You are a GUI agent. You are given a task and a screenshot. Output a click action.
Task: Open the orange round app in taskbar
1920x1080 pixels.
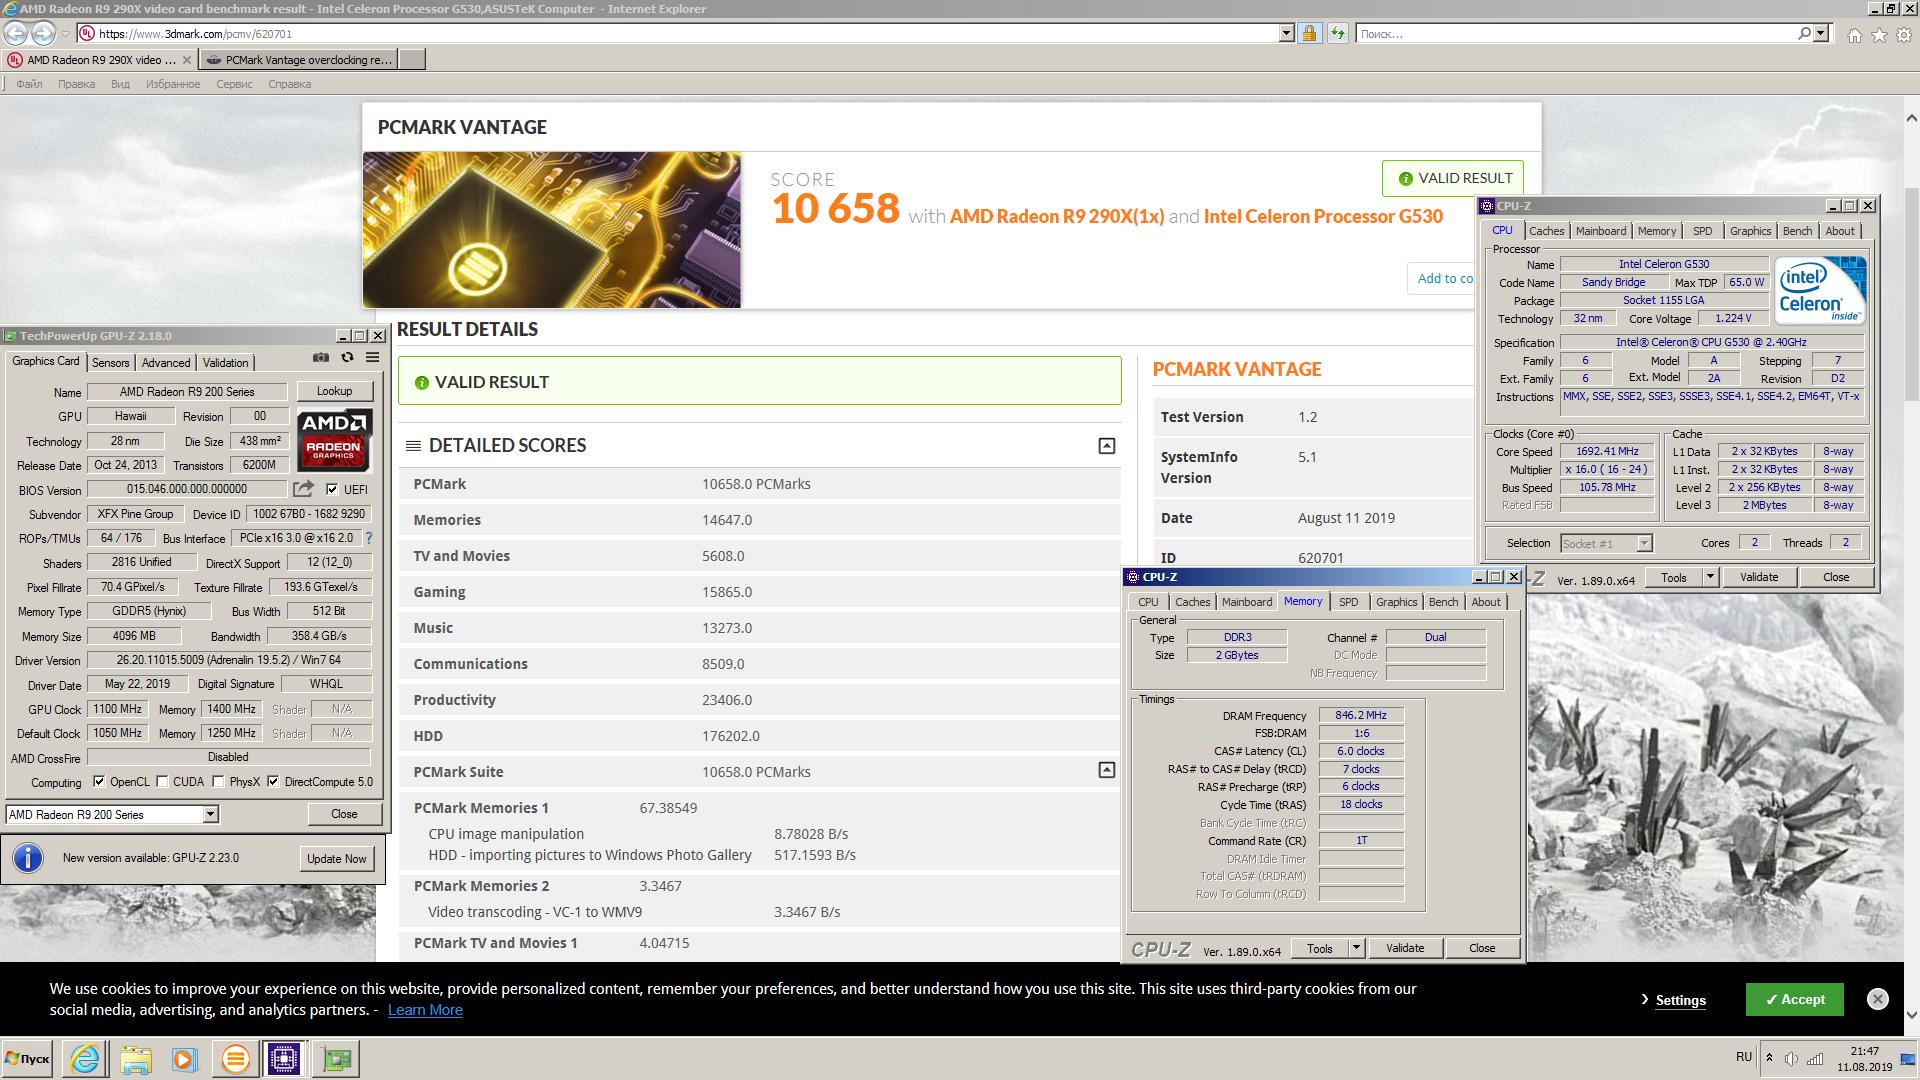pyautogui.click(x=235, y=1058)
